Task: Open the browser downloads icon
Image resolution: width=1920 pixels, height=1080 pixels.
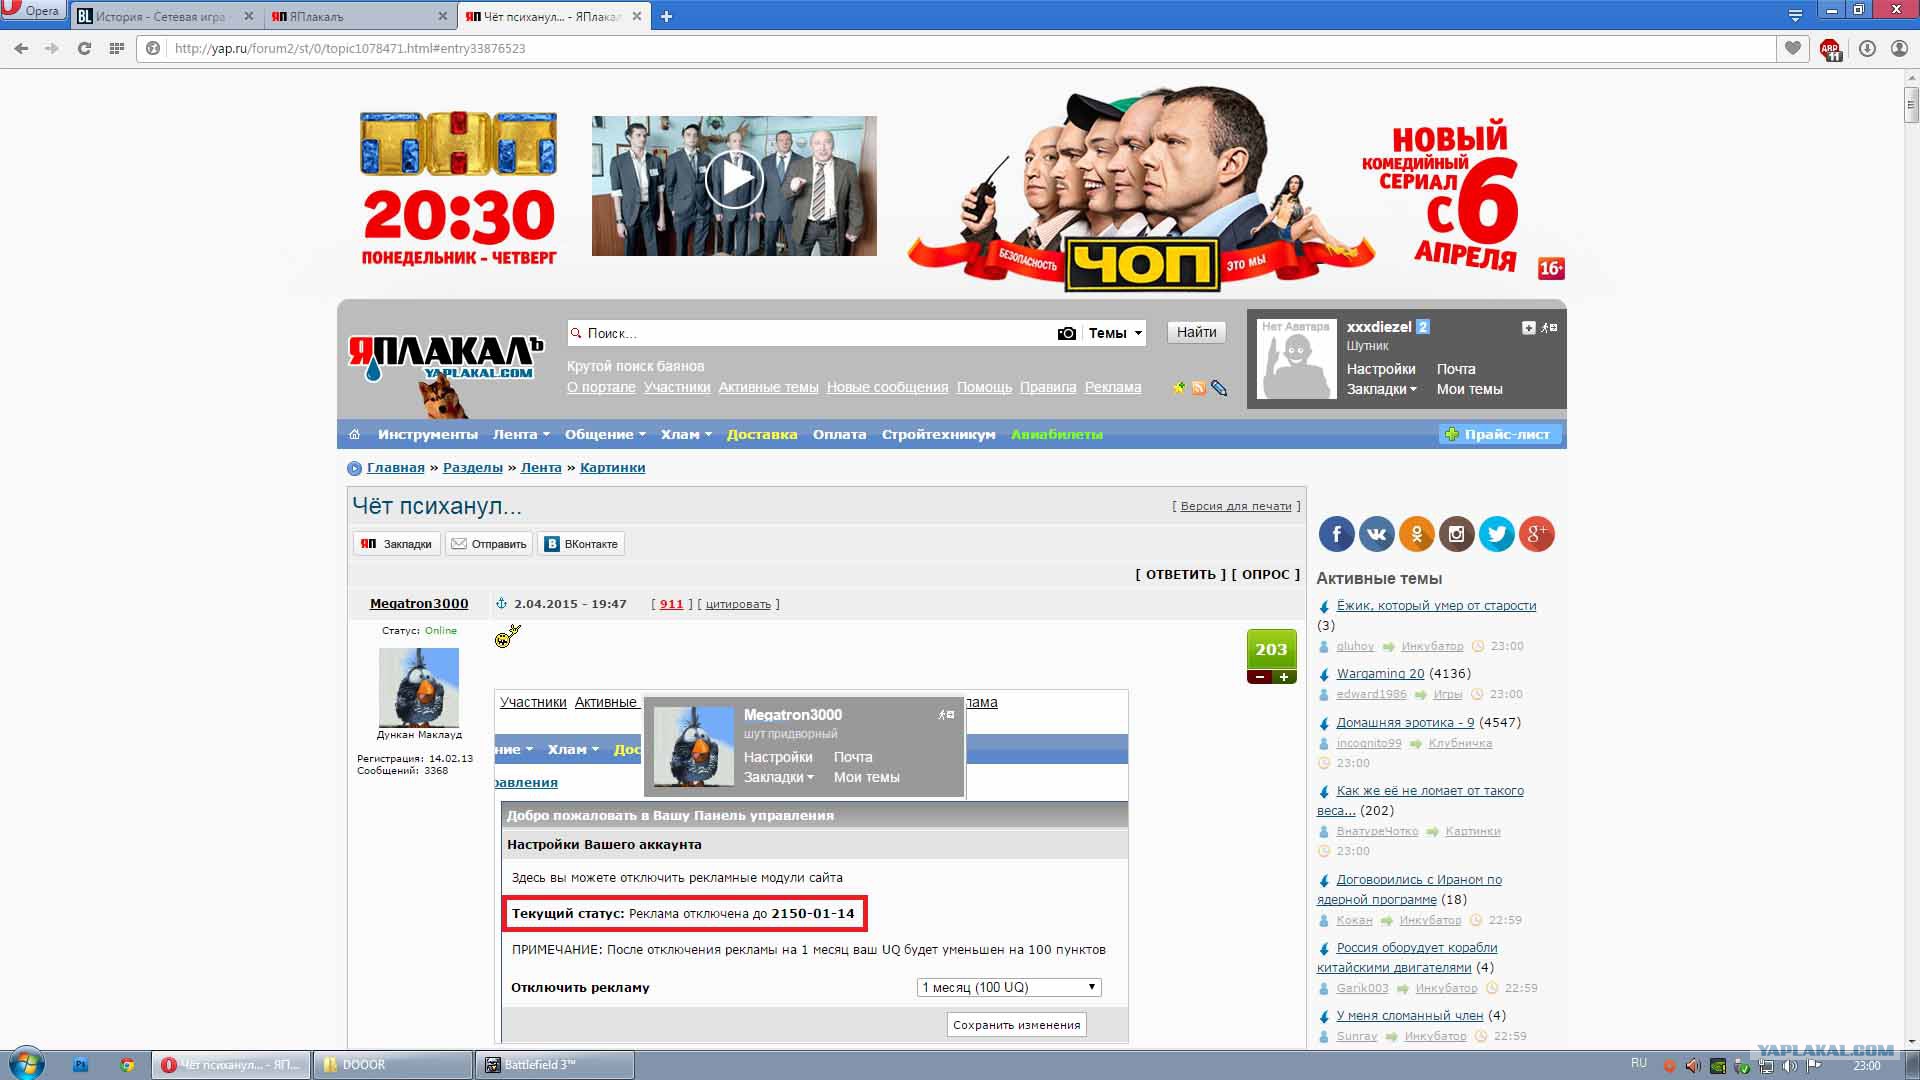Action: pyautogui.click(x=1867, y=48)
